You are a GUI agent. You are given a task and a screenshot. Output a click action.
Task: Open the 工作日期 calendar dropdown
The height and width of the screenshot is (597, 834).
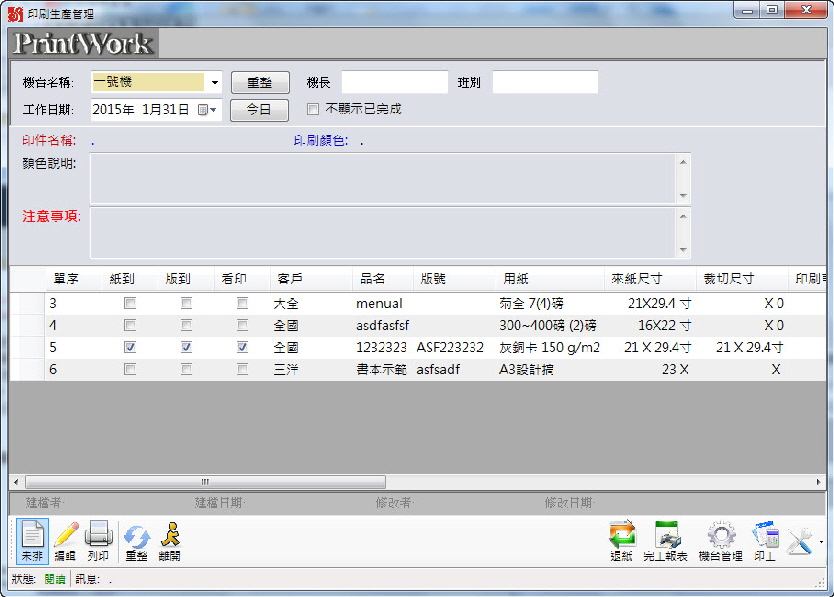coord(207,110)
